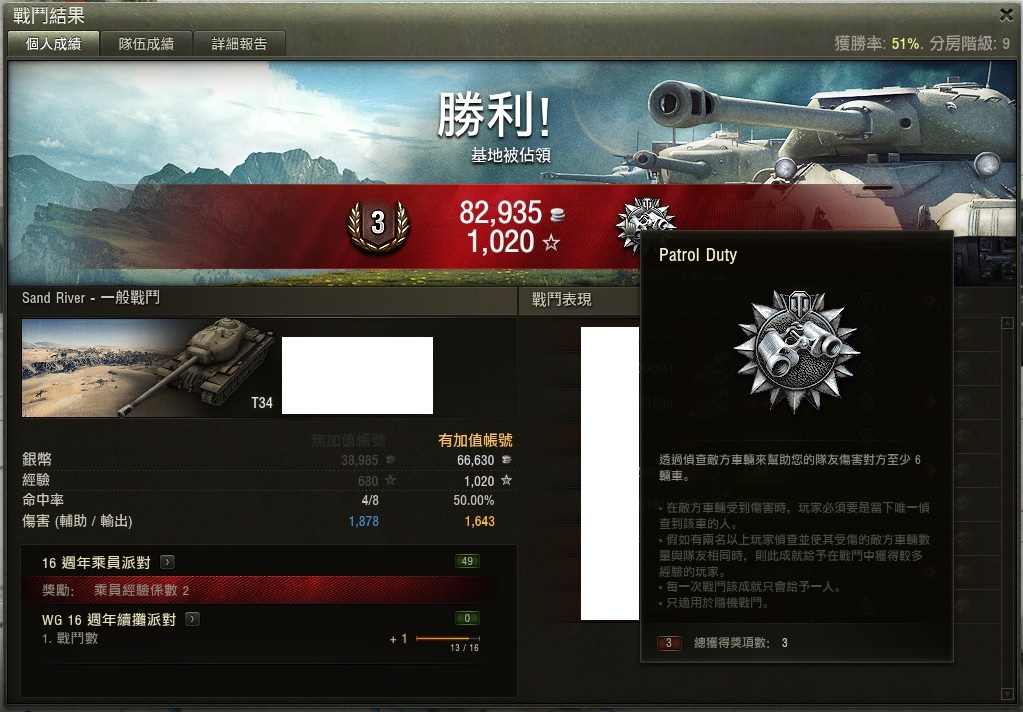The width and height of the screenshot is (1023, 712).
Task: Expand the 16 週年乘員派對 mission details arrow
Action: [168, 561]
